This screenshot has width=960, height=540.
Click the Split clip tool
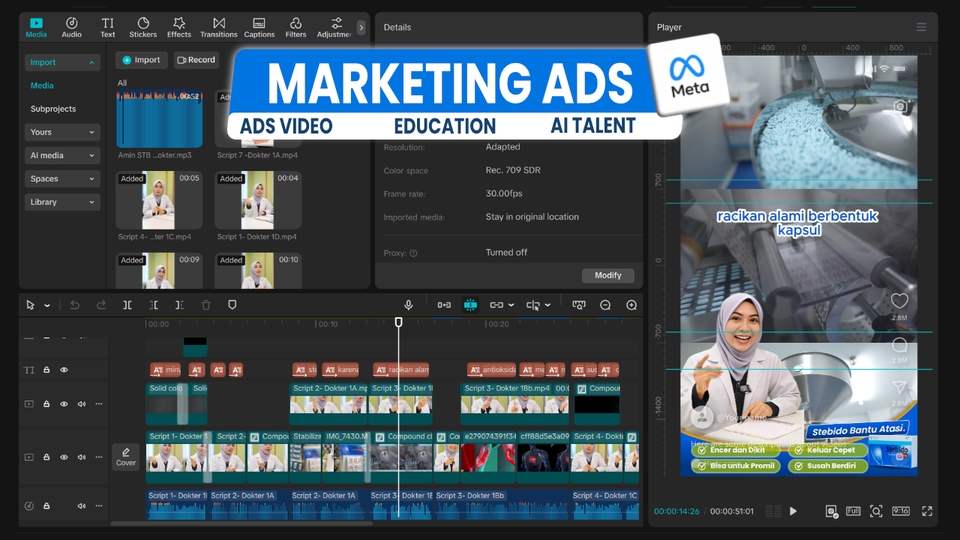[127, 305]
